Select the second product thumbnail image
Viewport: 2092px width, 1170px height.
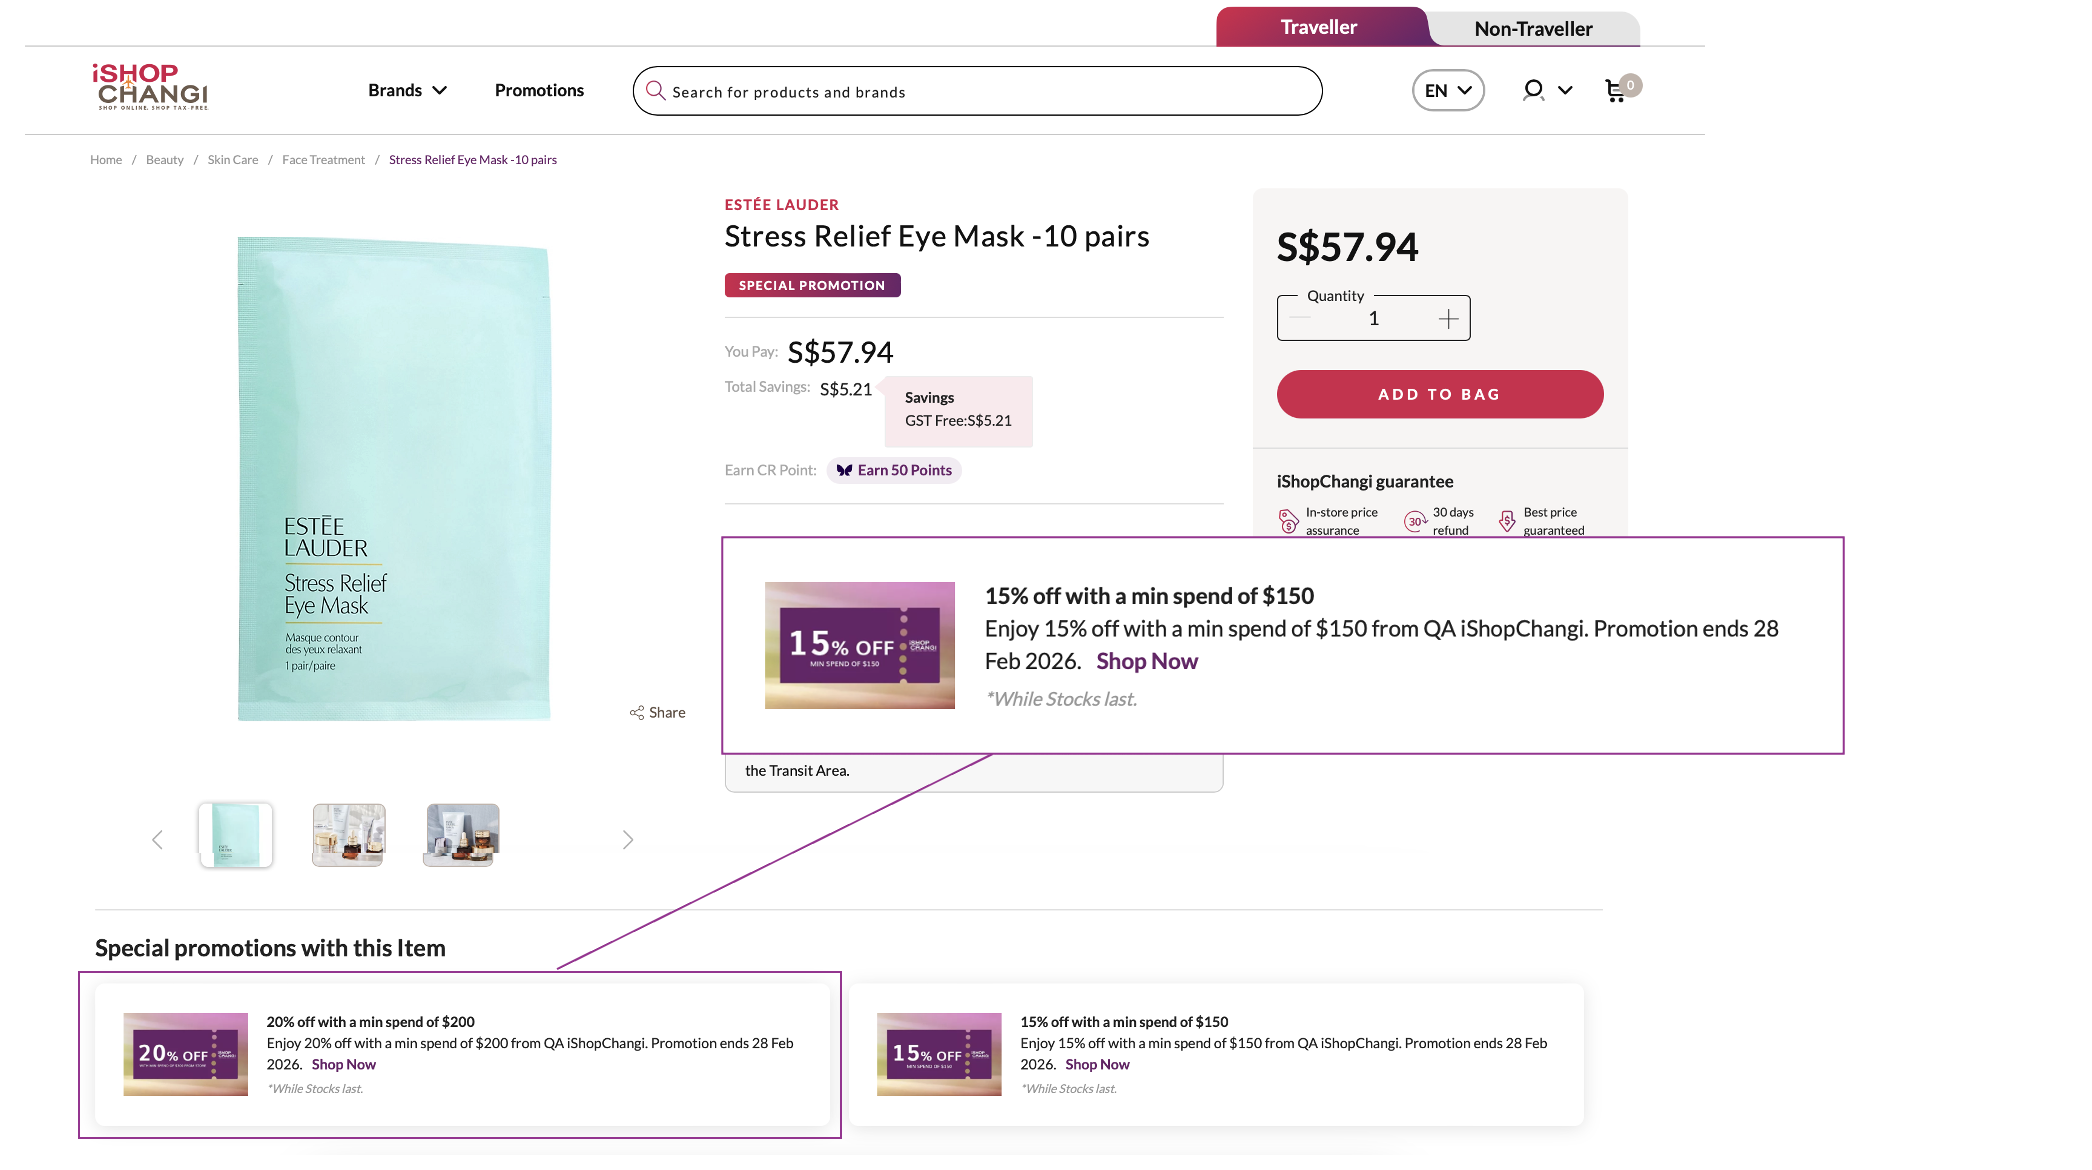348,835
